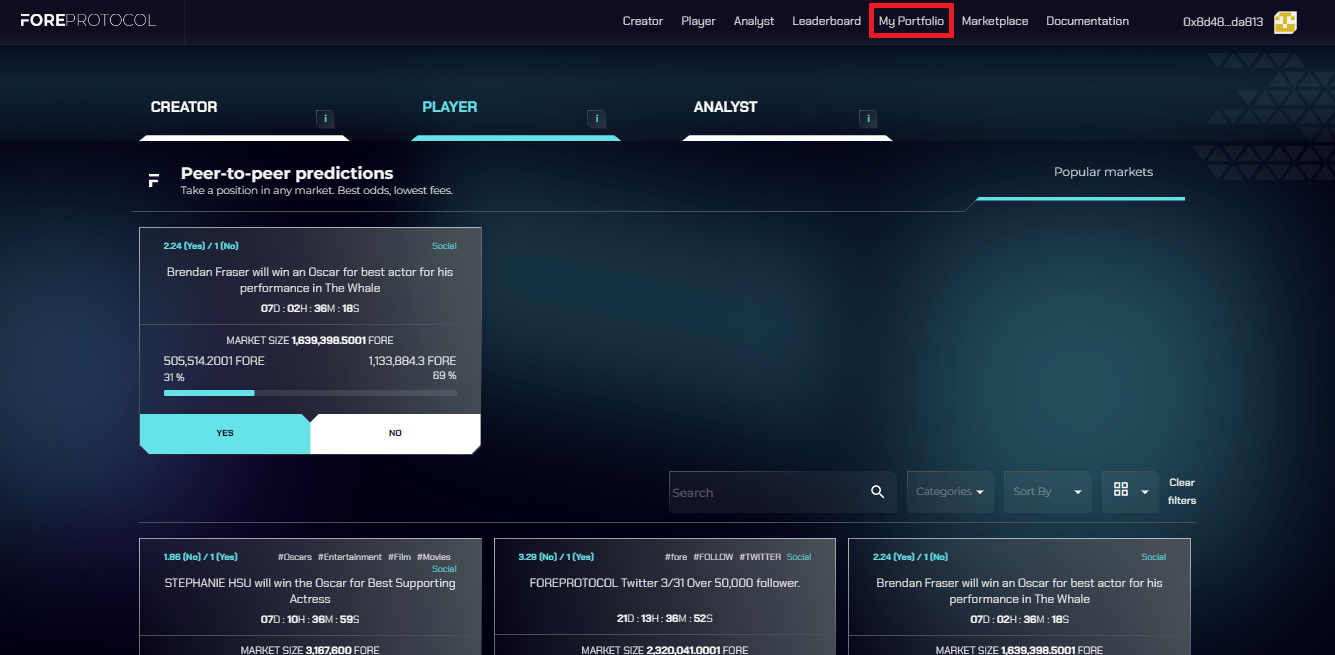Select NO on the featured Brendan Fraser market
The height and width of the screenshot is (655, 1335).
pyautogui.click(x=395, y=433)
